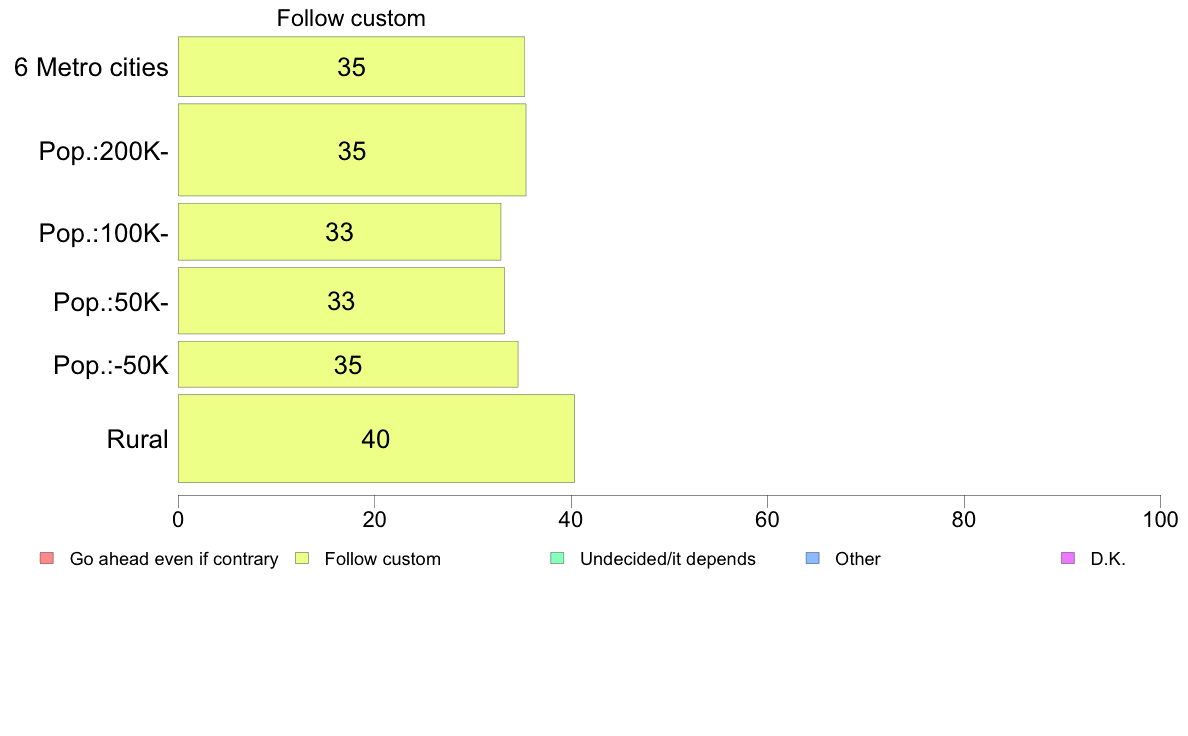Select the 6 Metro cities bar
Viewport: 1188px width, 736px height.
352,67
